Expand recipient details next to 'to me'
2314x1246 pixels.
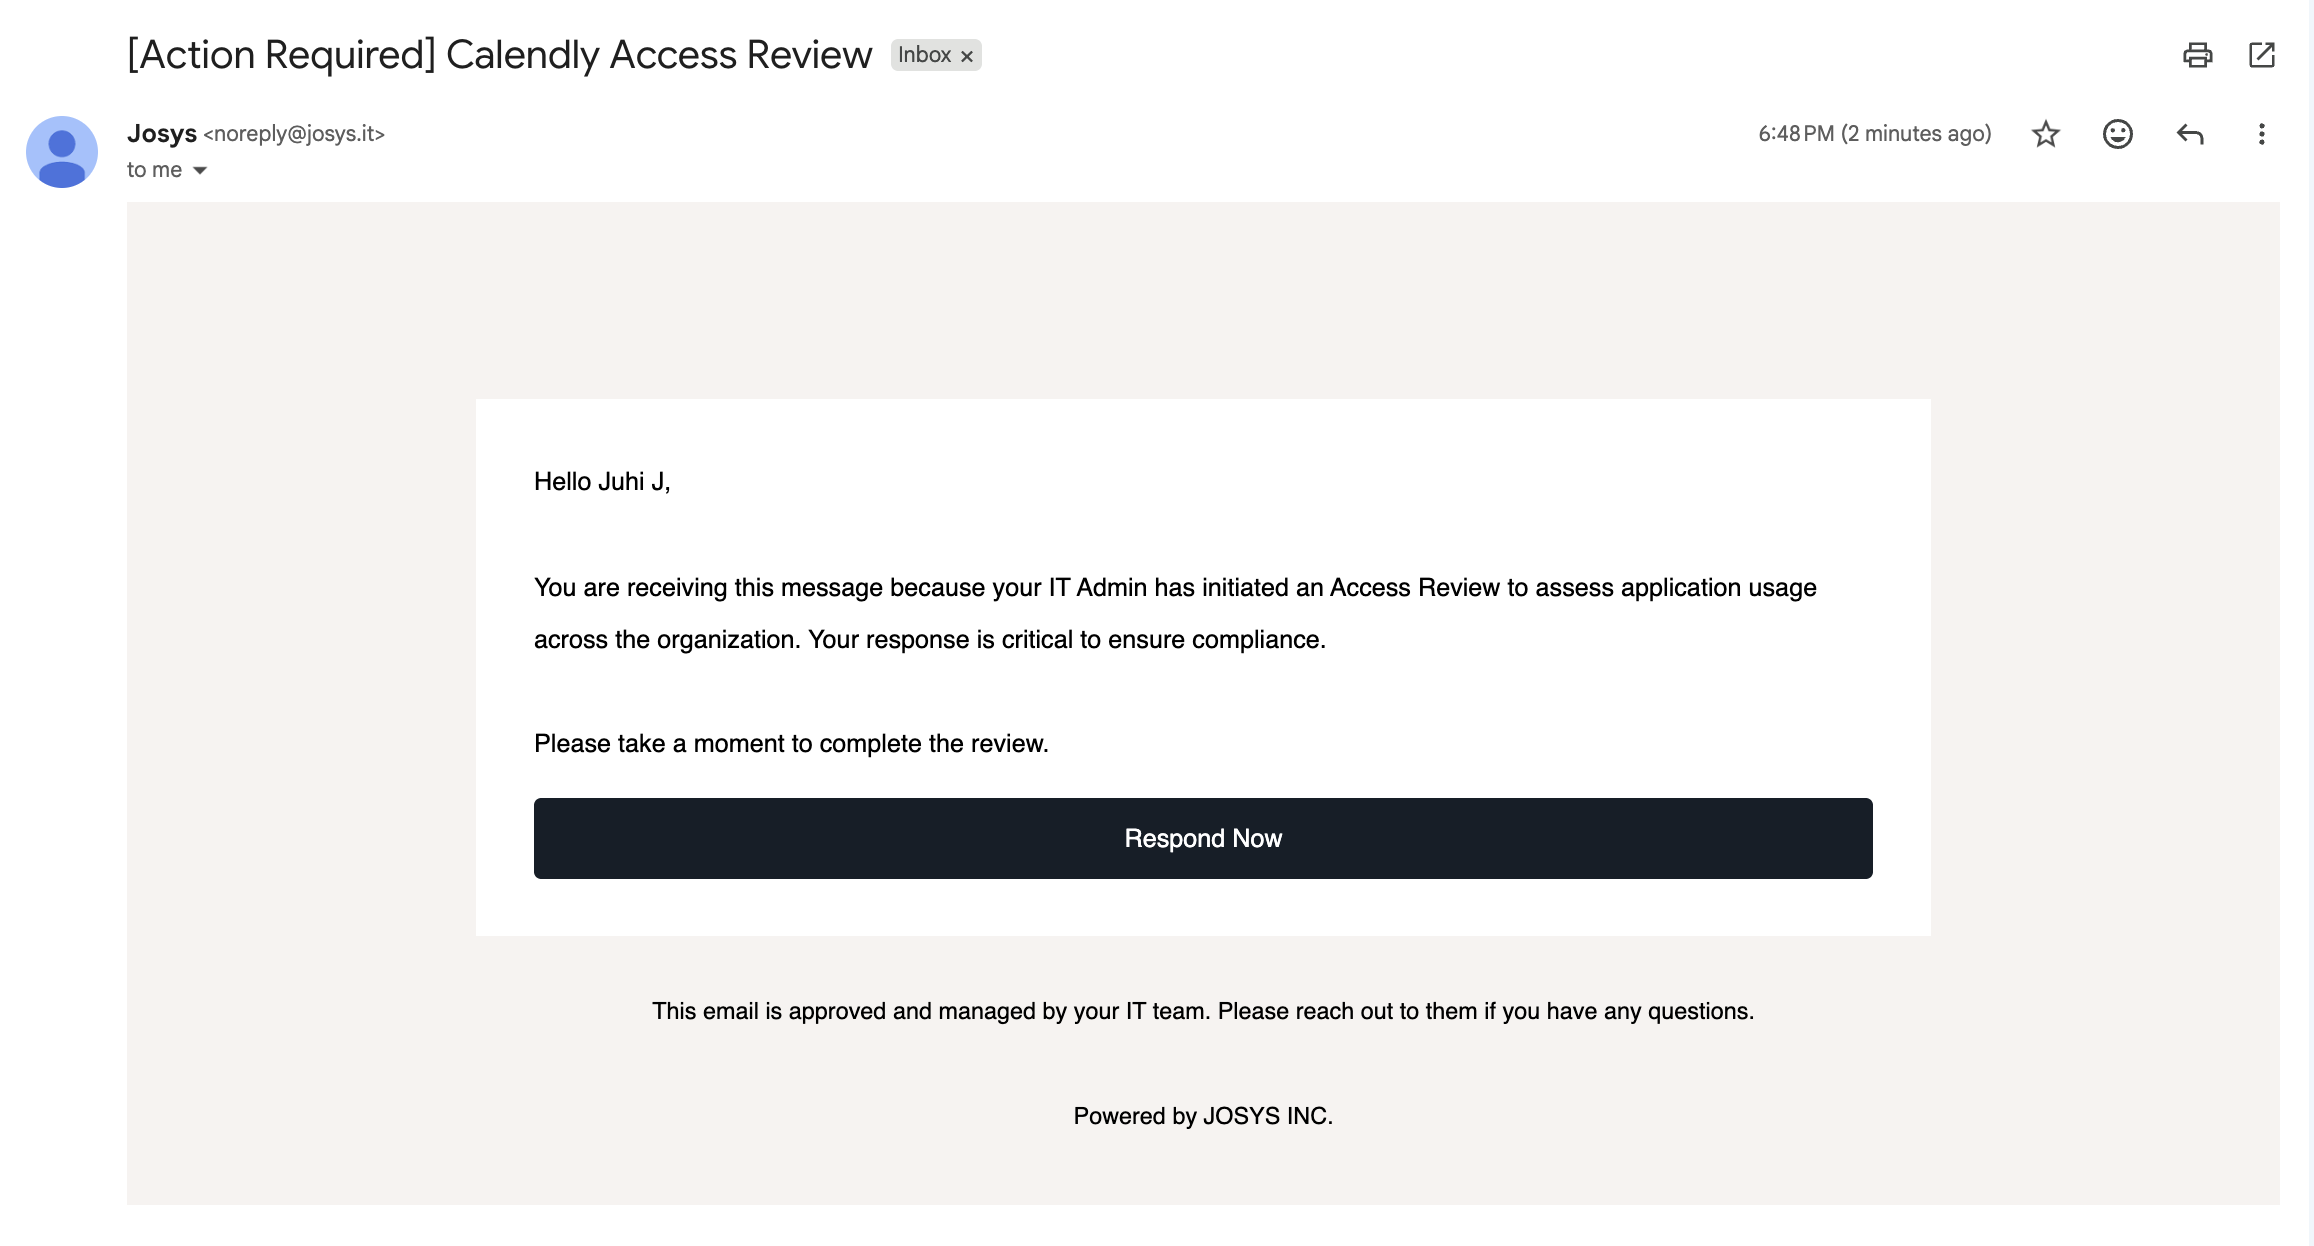click(x=200, y=171)
